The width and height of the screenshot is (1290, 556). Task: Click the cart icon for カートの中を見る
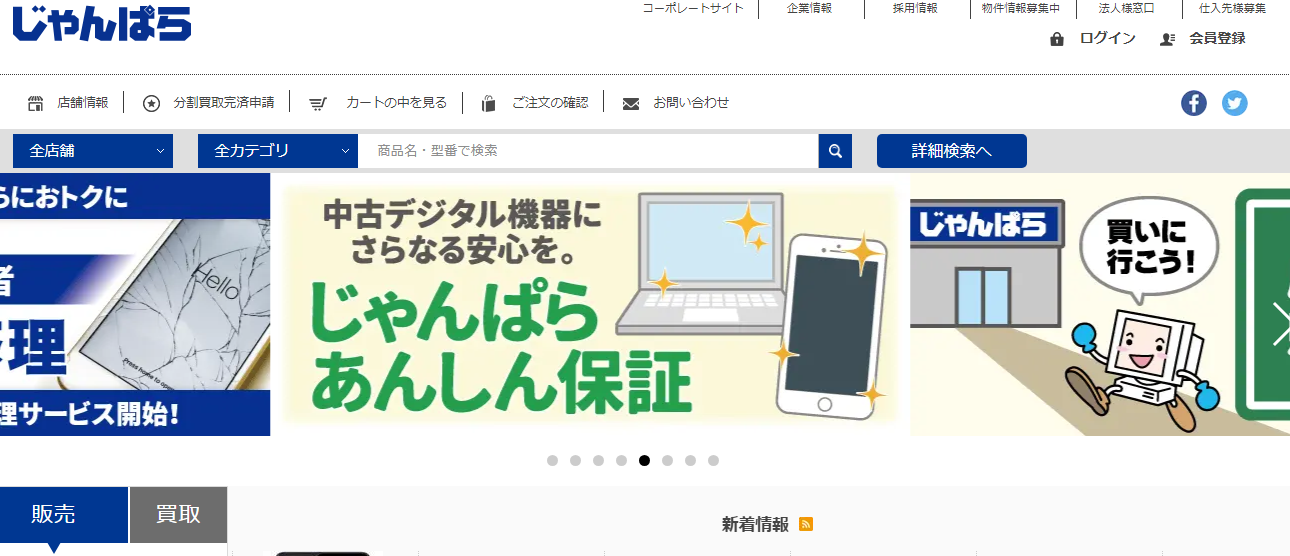318,103
